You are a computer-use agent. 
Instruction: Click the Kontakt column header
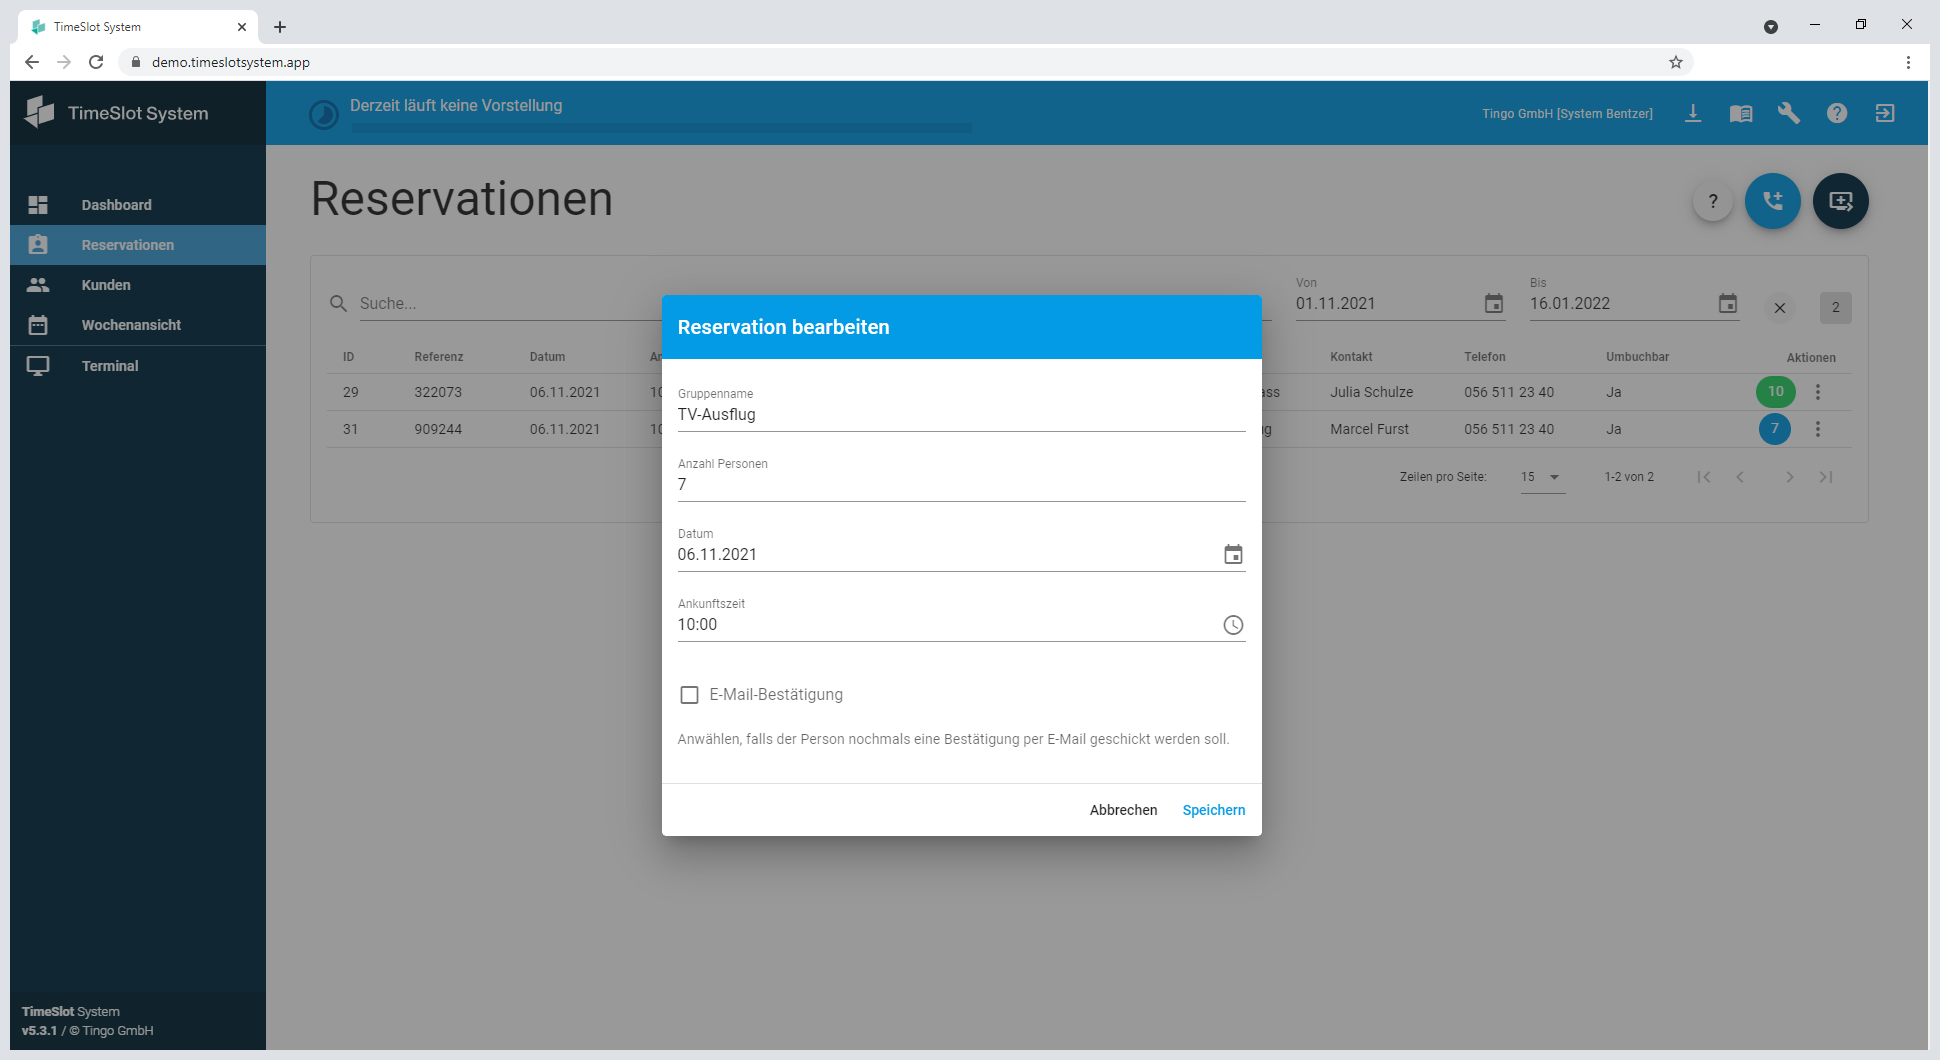pos(1352,357)
